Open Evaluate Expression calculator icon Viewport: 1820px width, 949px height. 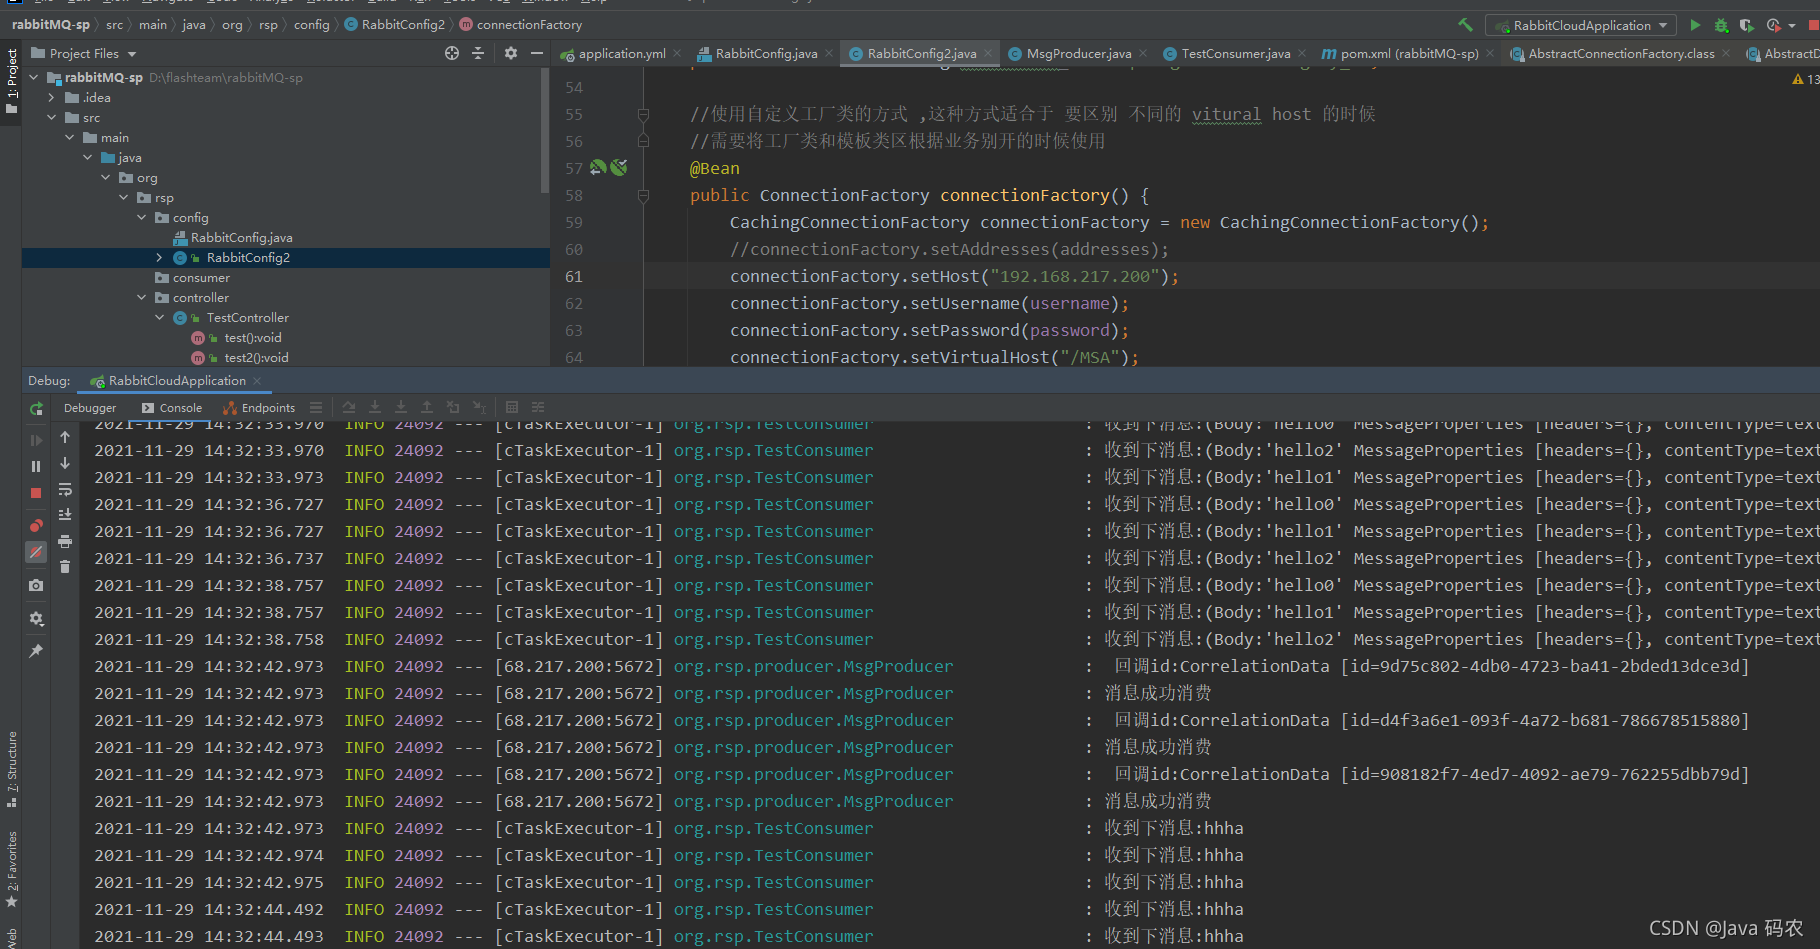click(512, 407)
